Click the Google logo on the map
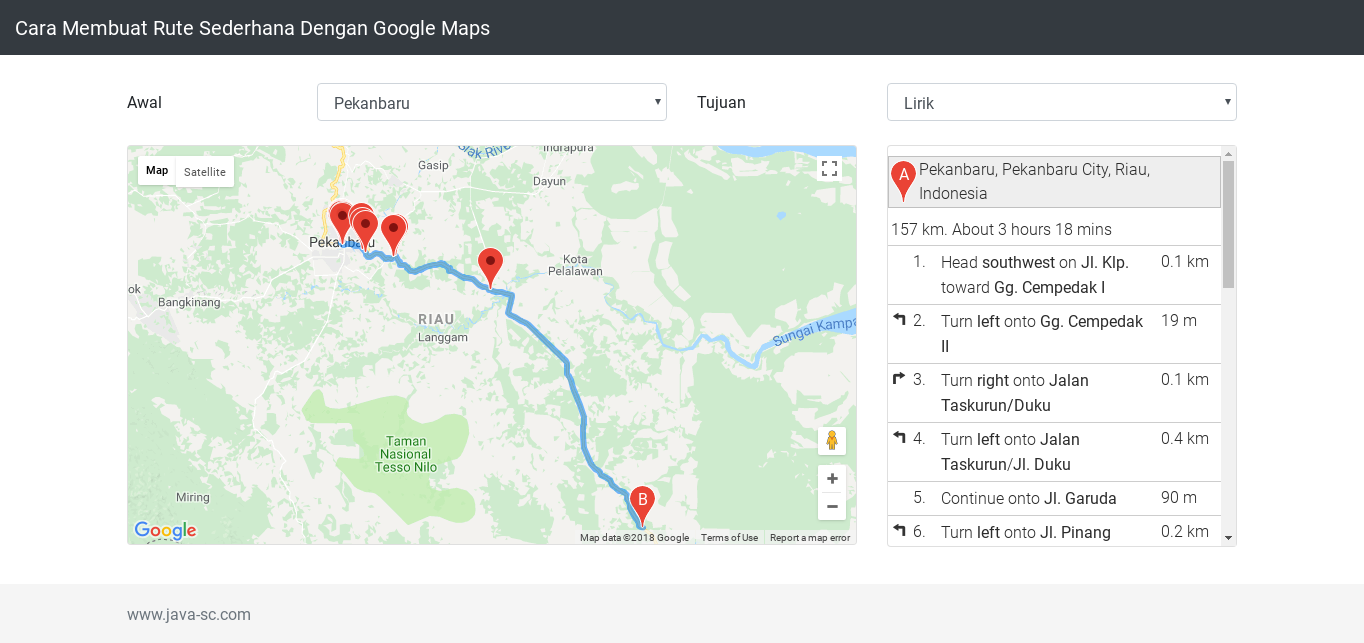This screenshot has height=643, width=1364. tap(163, 530)
